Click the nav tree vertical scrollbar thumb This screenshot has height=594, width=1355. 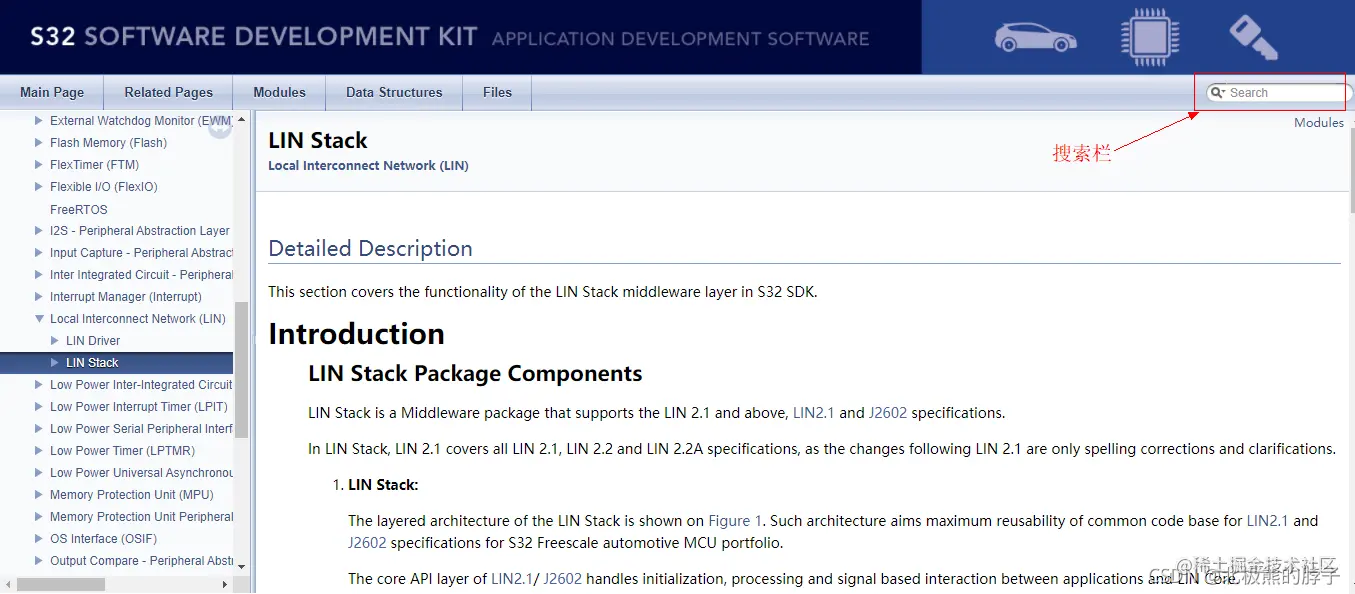click(x=241, y=370)
